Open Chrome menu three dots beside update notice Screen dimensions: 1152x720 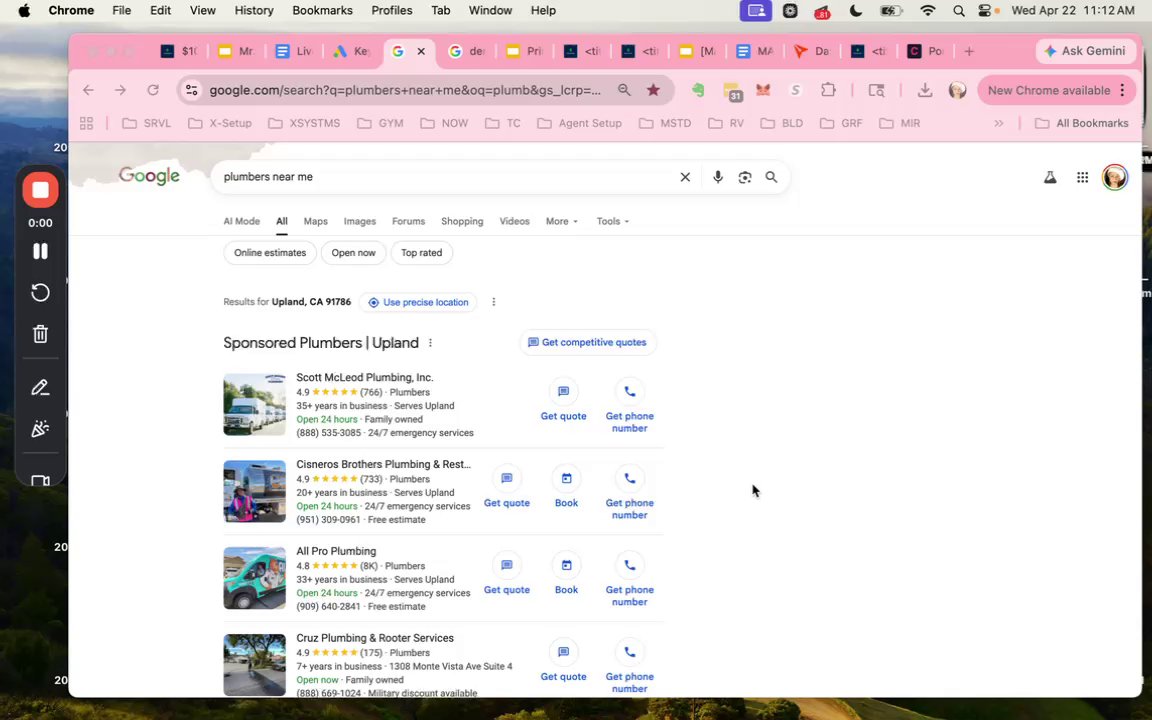click(x=1123, y=90)
